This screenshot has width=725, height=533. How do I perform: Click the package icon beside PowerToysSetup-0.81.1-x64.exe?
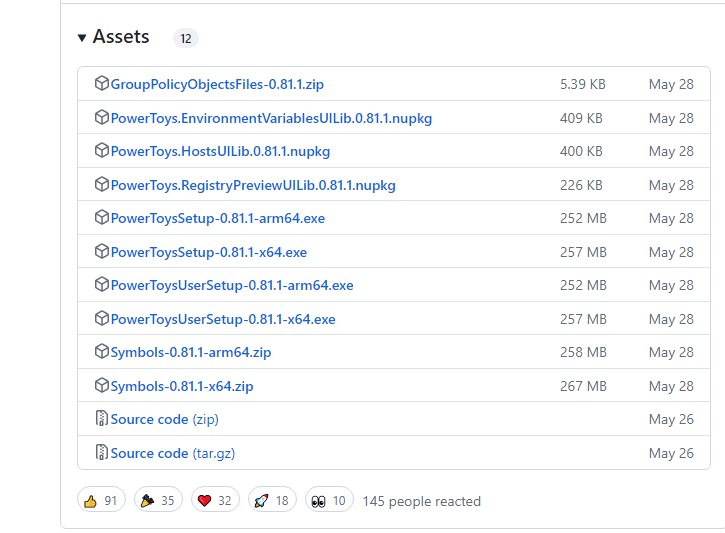pyautogui.click(x=102, y=251)
